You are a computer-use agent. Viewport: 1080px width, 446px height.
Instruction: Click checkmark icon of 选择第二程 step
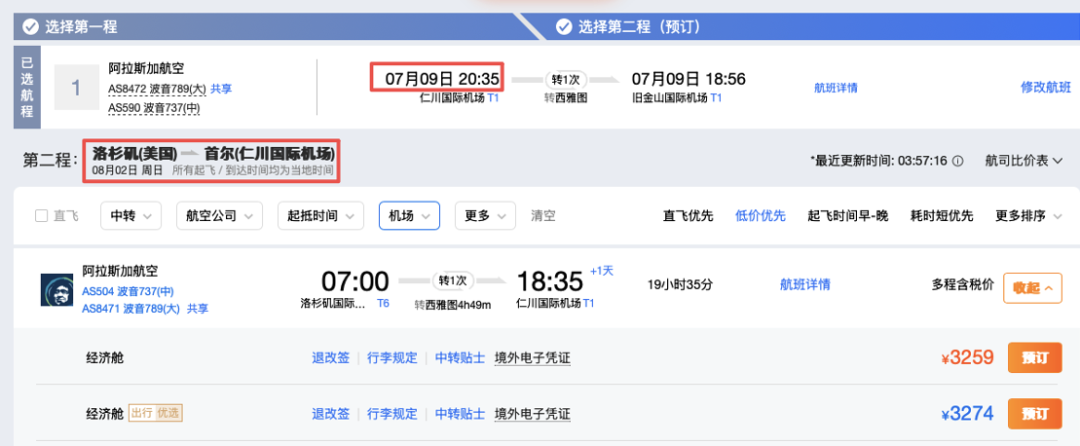[564, 27]
